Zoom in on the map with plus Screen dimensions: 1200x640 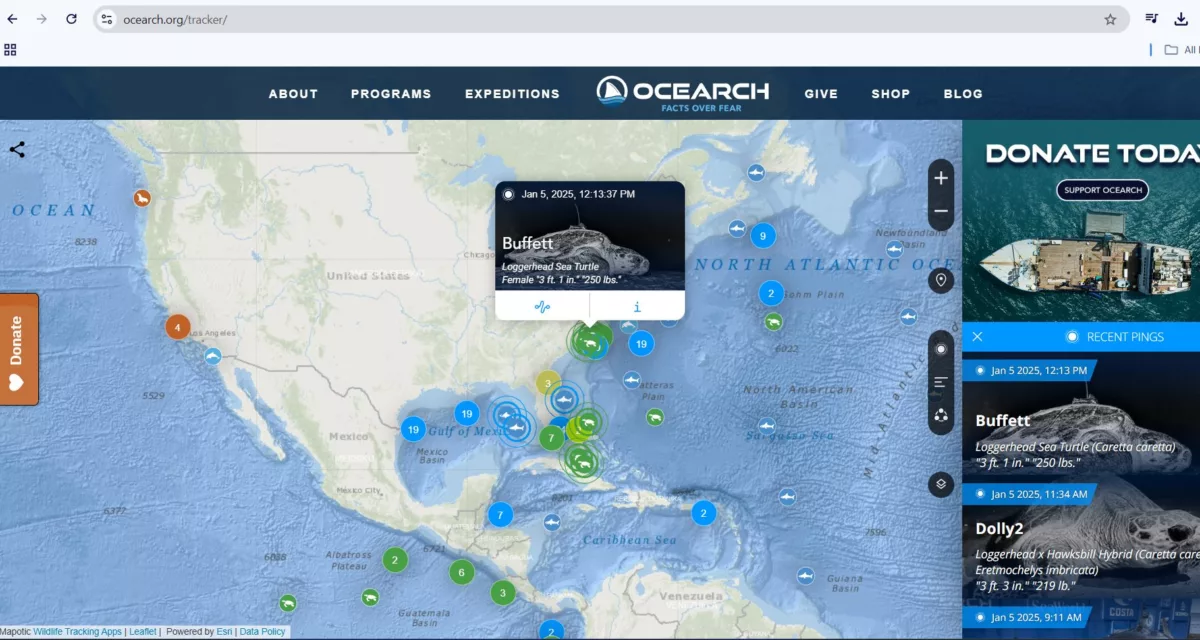pos(941,178)
